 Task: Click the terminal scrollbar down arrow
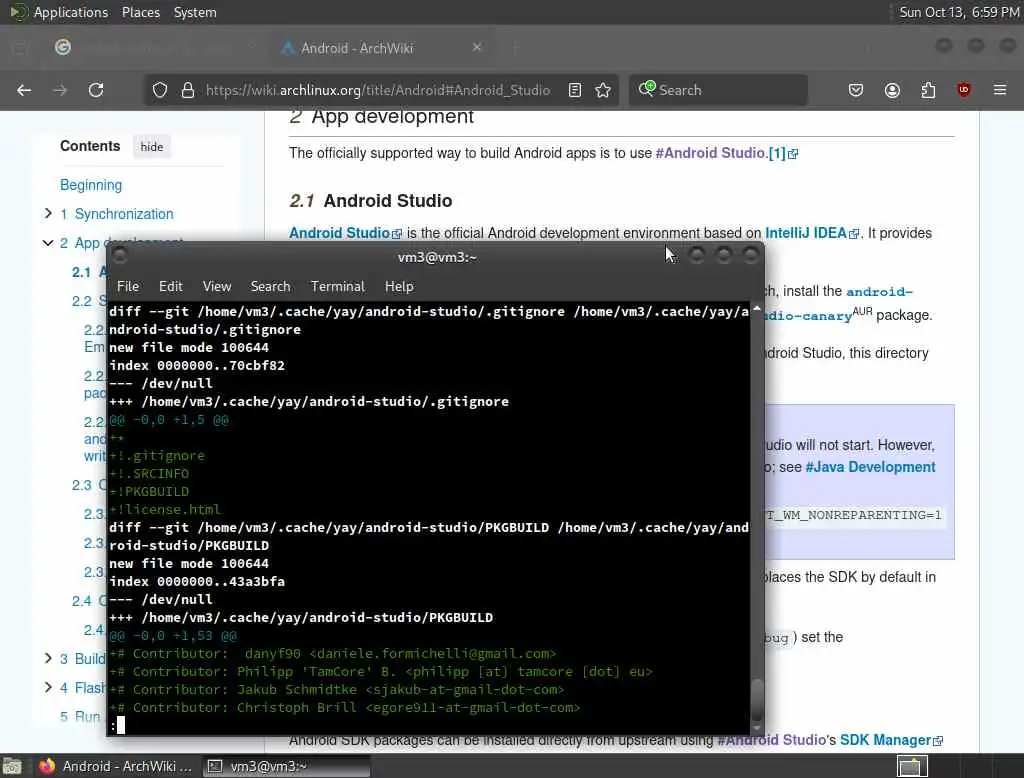click(757, 728)
